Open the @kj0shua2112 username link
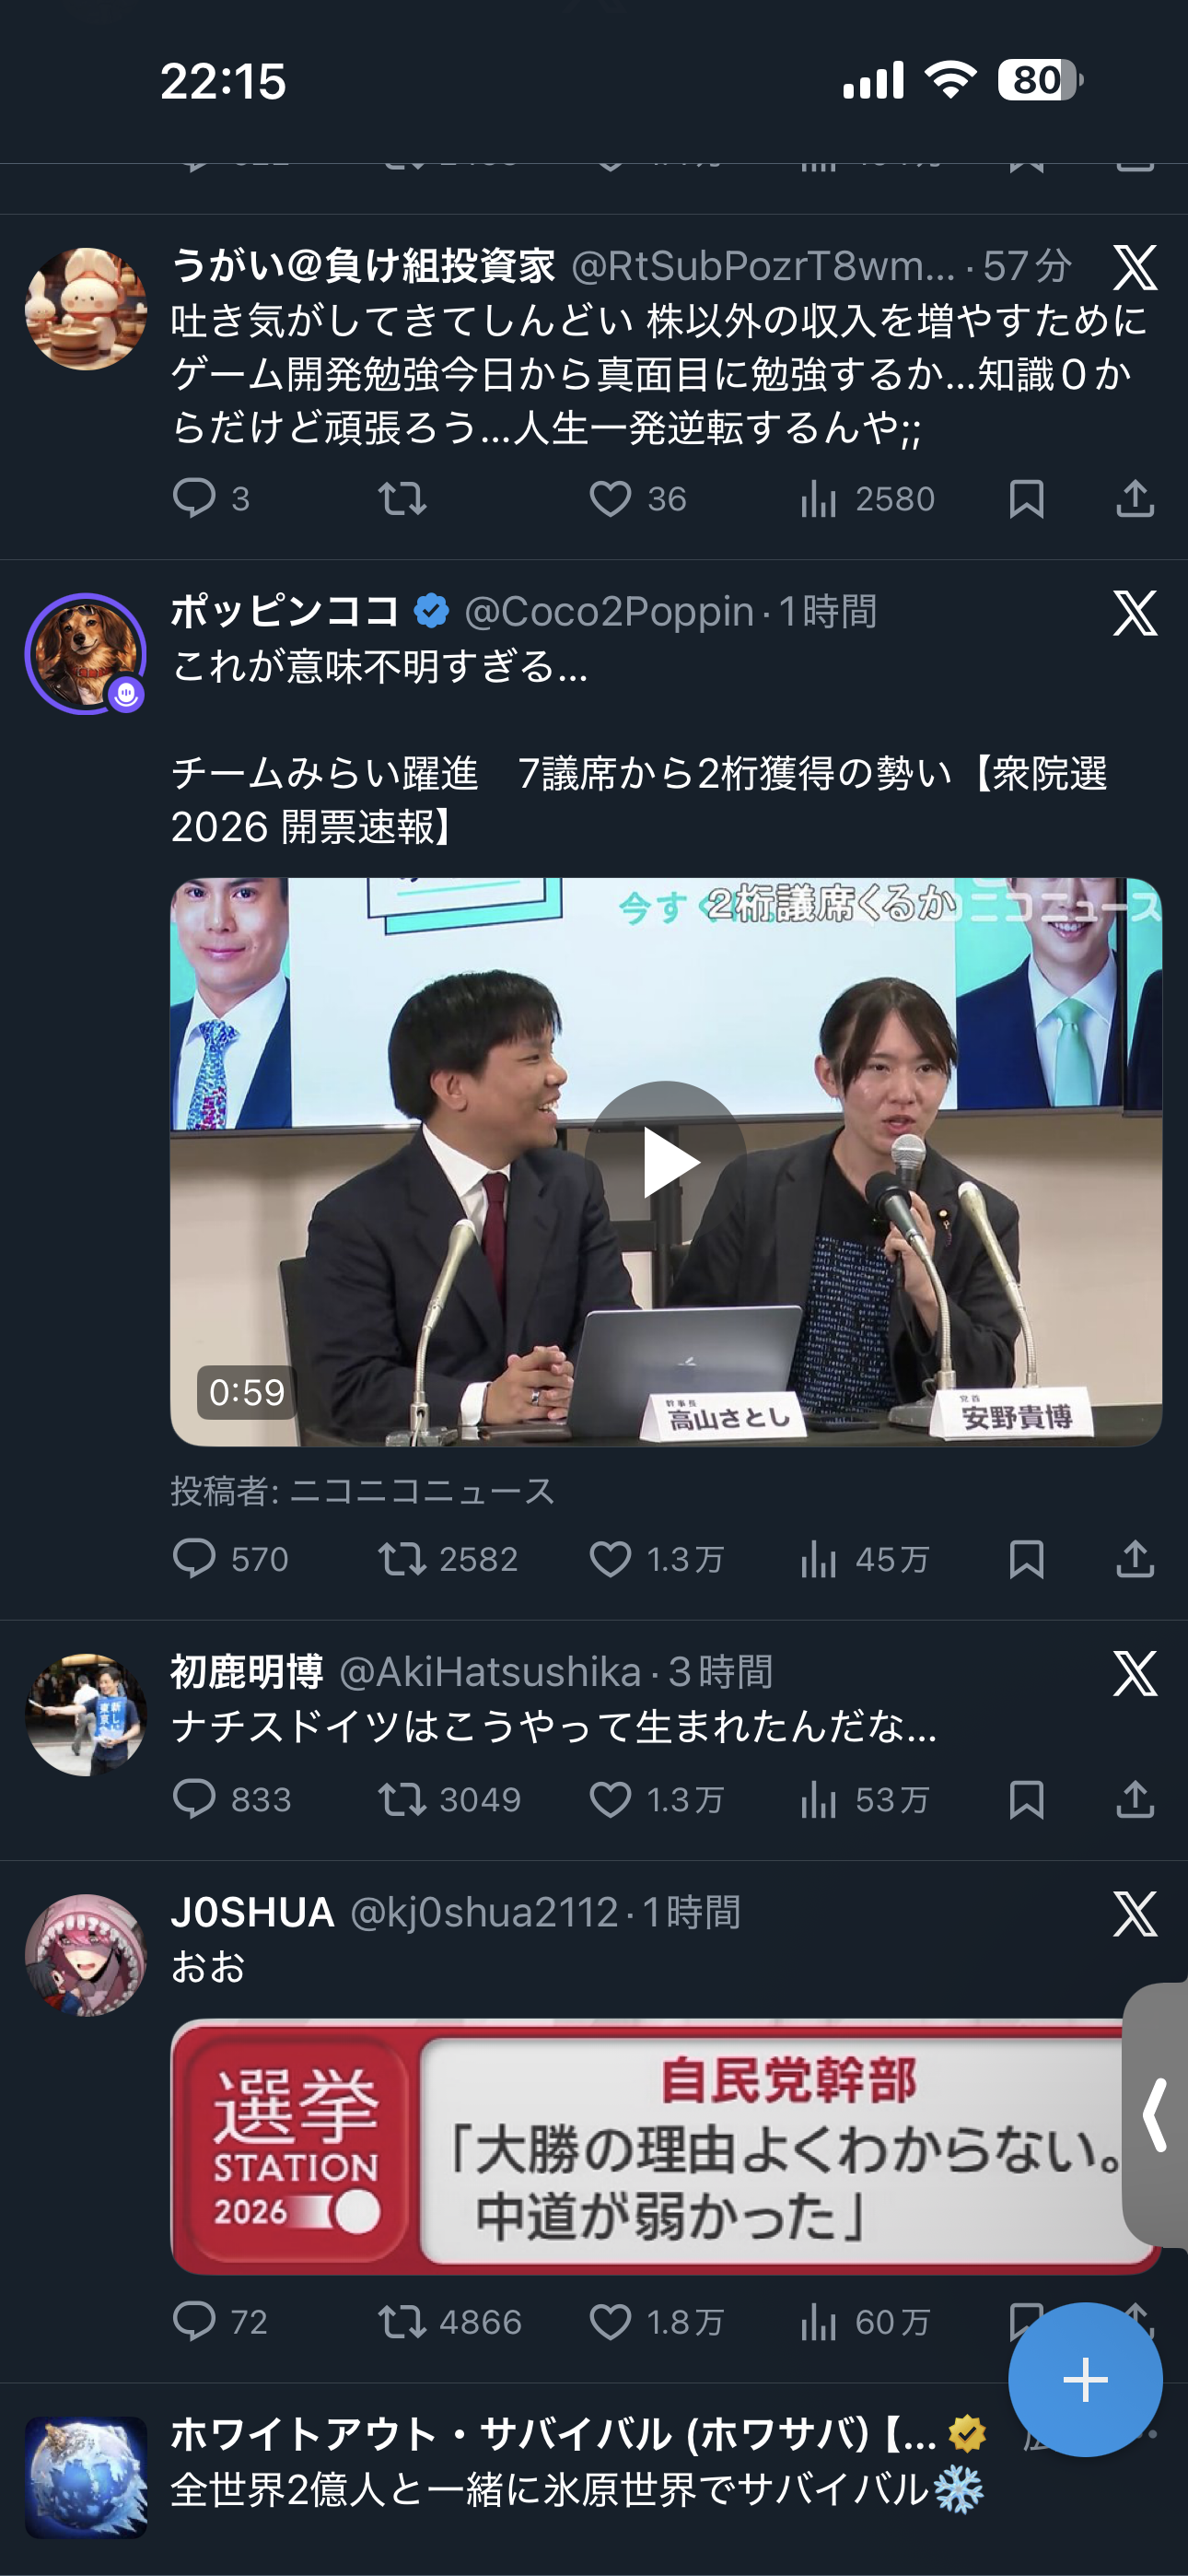 [x=484, y=1912]
